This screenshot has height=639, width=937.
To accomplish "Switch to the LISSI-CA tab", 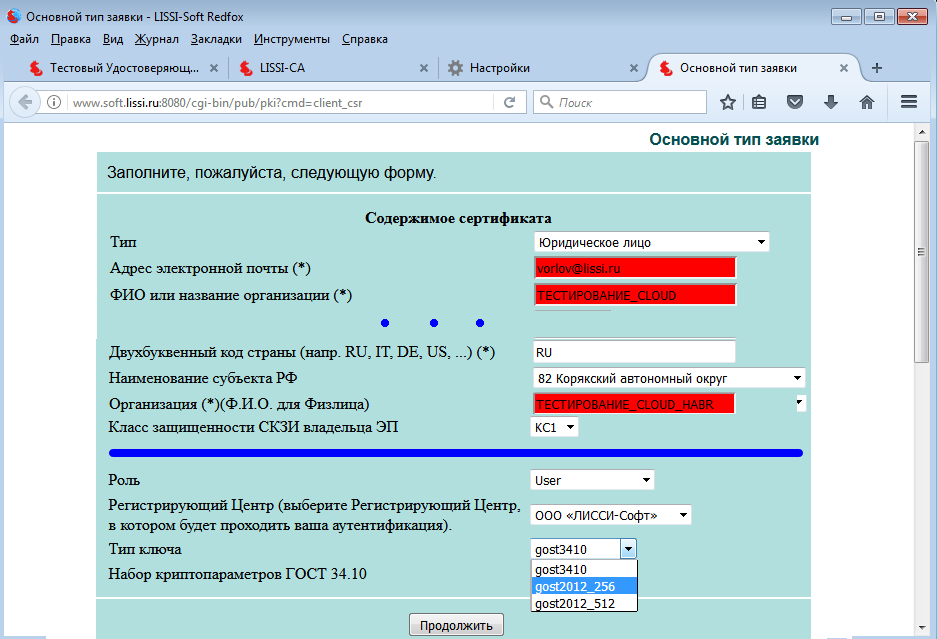I will (333, 68).
